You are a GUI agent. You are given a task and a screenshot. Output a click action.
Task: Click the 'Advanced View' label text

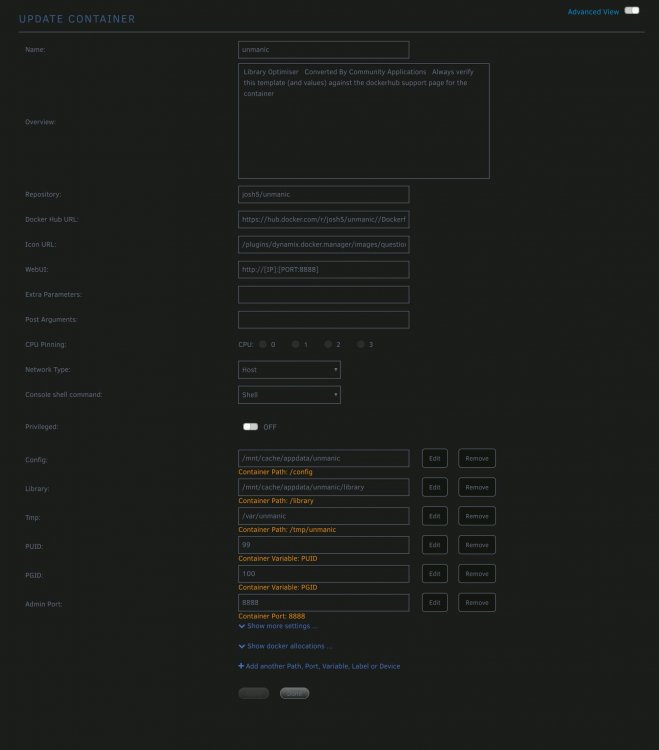point(593,12)
